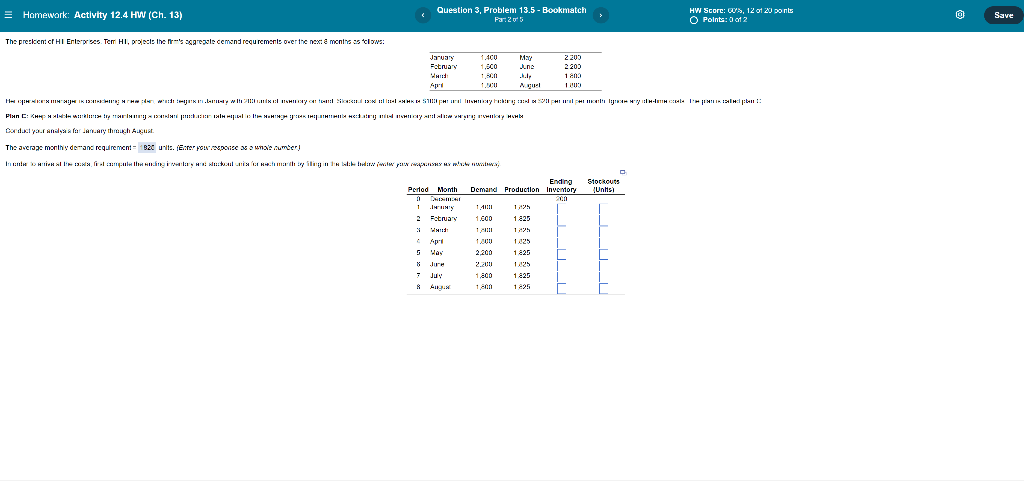The width and height of the screenshot is (1024, 481).
Task: Click the Question 3, Problem 13.5 title
Action: tap(511, 10)
